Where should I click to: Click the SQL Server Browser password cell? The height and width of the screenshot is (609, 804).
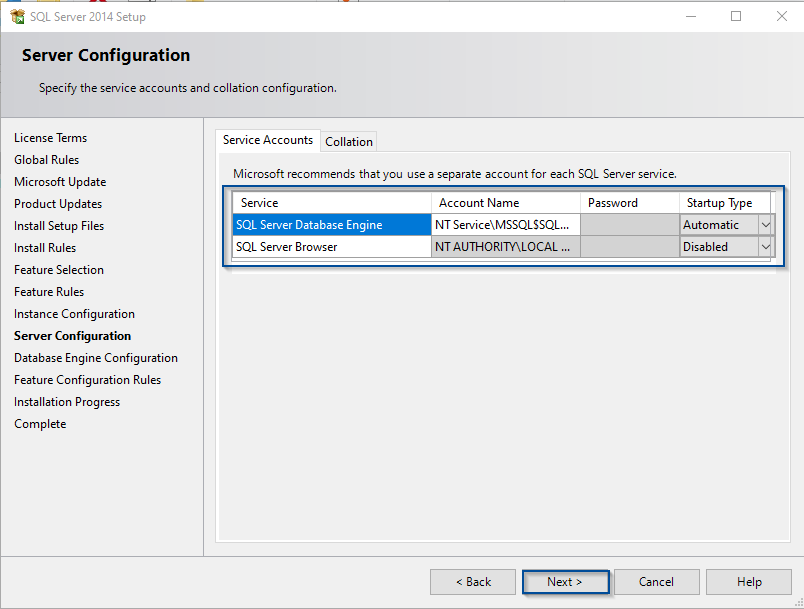(630, 247)
